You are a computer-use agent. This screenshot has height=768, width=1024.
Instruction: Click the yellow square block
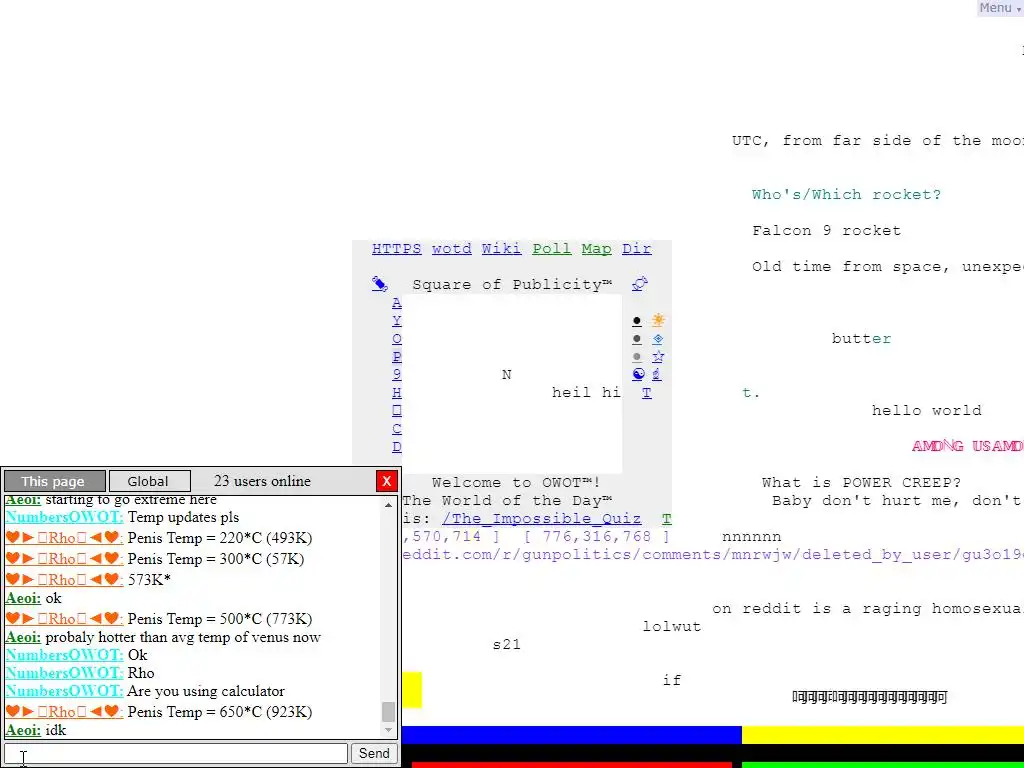coord(412,690)
